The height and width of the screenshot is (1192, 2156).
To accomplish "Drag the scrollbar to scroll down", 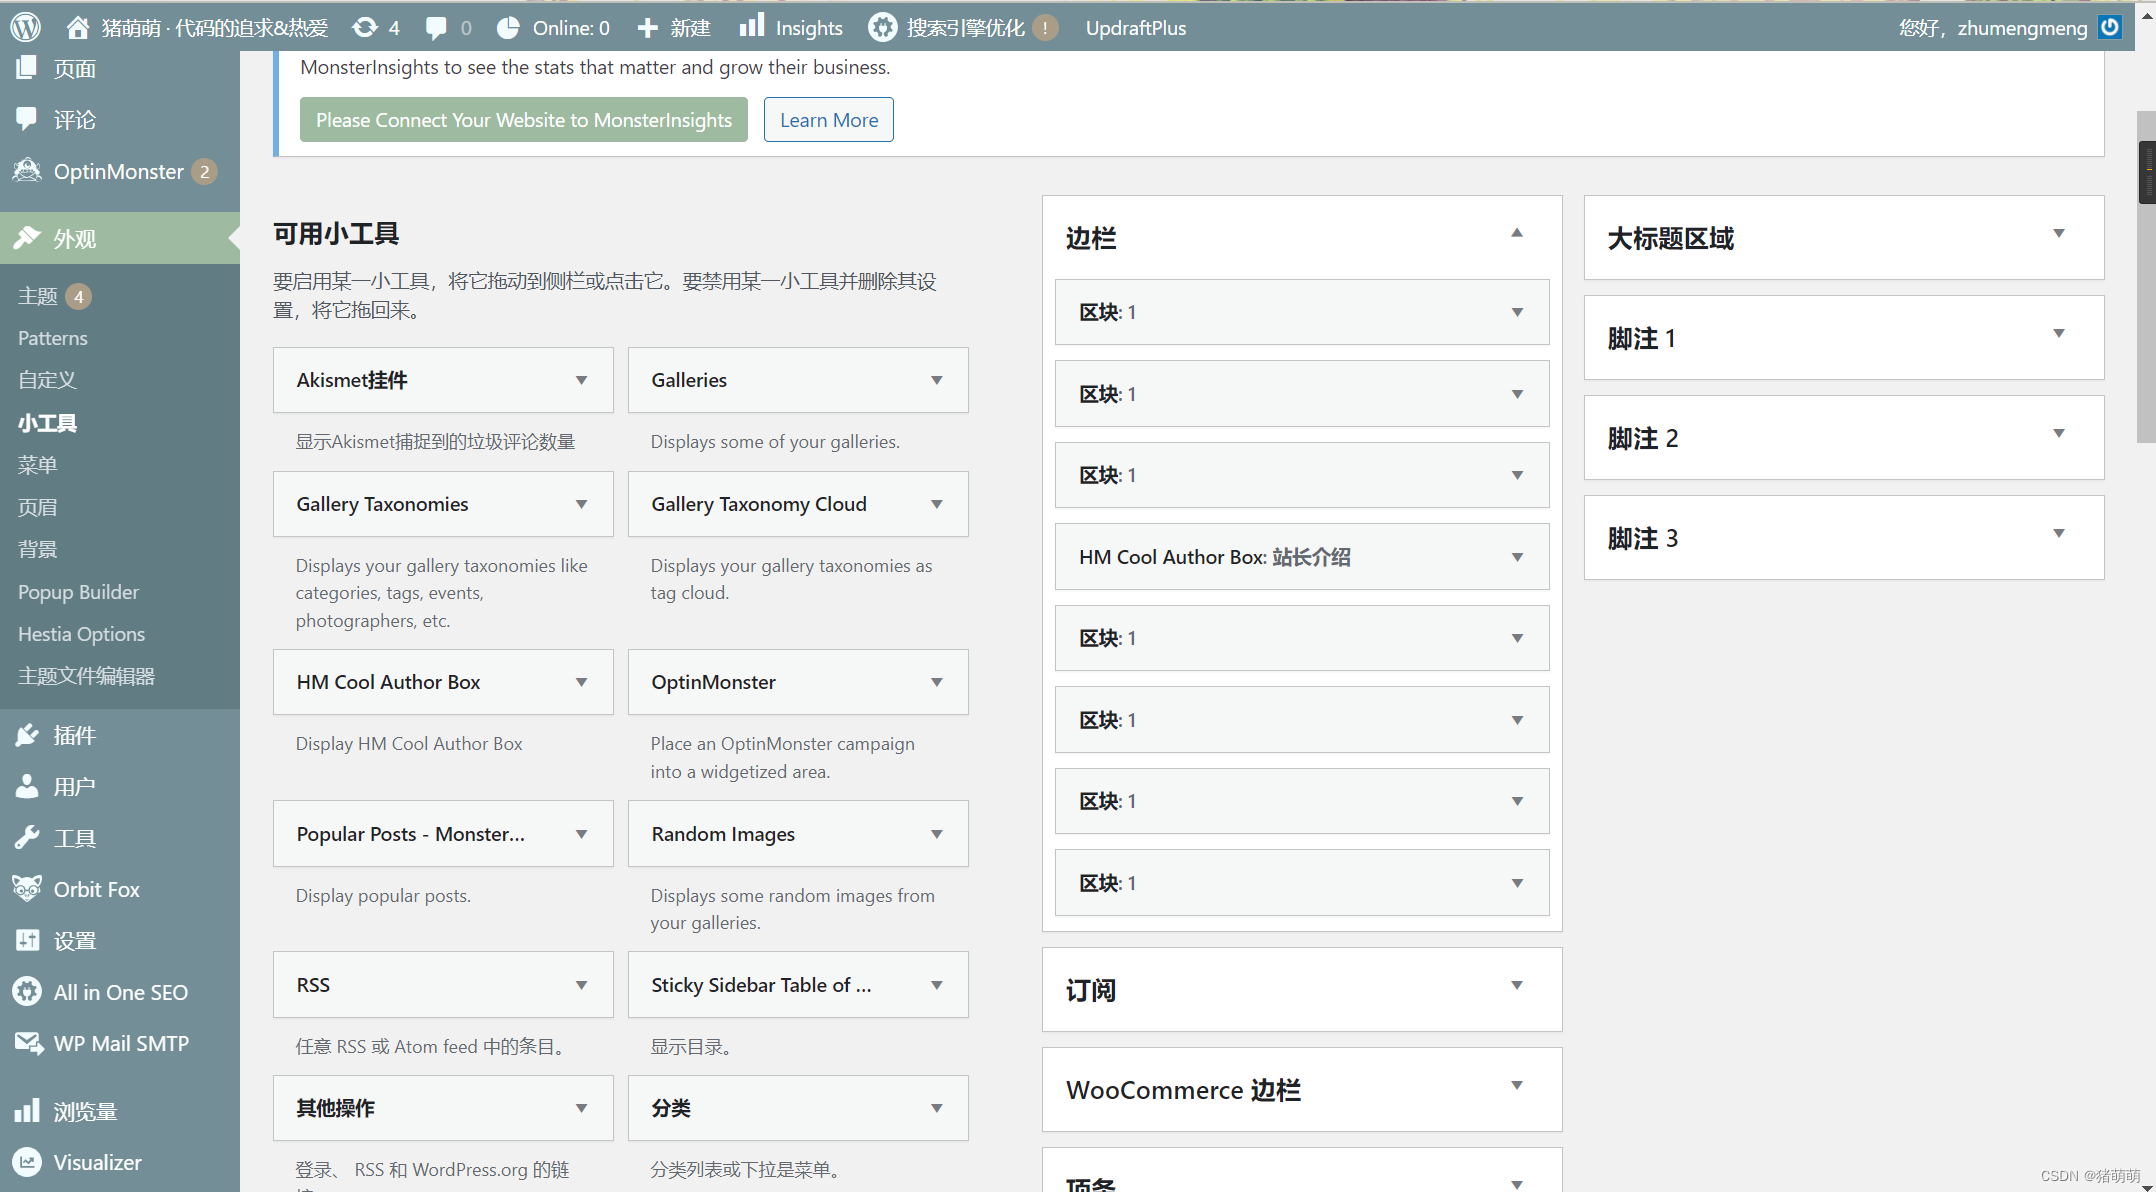I will (2146, 169).
